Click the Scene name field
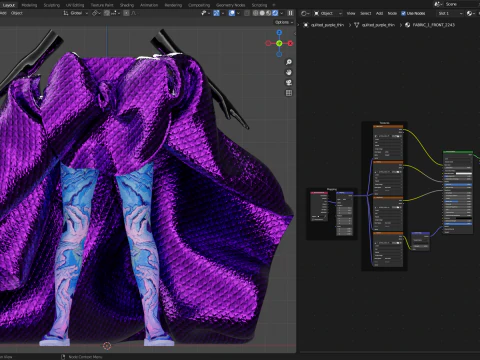The image size is (480, 360). click(462, 4)
